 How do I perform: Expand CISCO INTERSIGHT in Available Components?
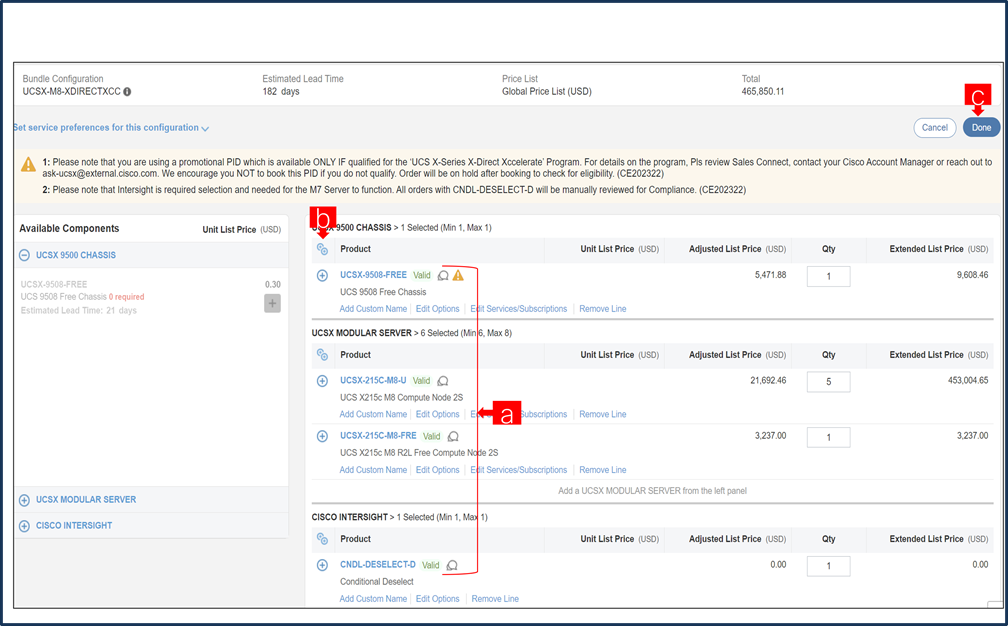coord(24,526)
